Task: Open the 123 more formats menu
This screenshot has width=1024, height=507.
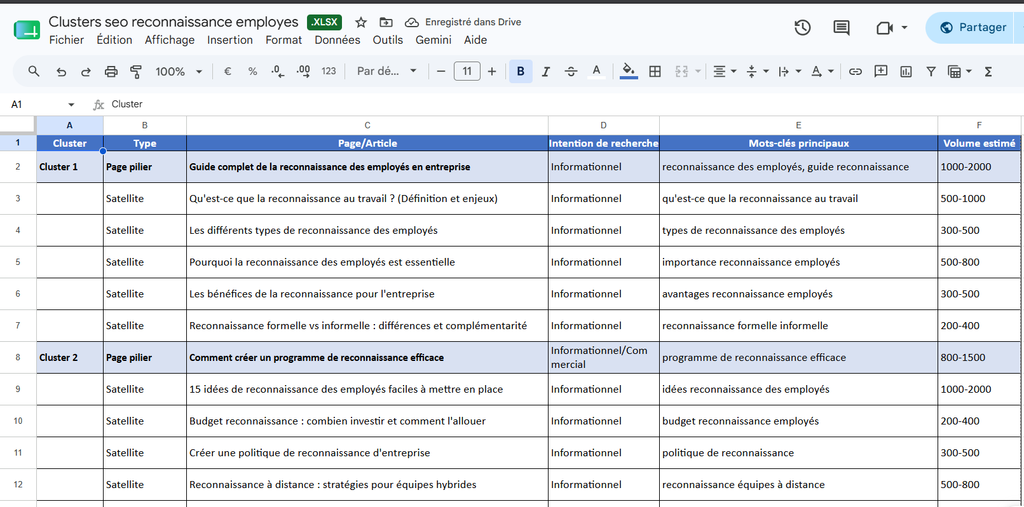Action: pos(329,71)
